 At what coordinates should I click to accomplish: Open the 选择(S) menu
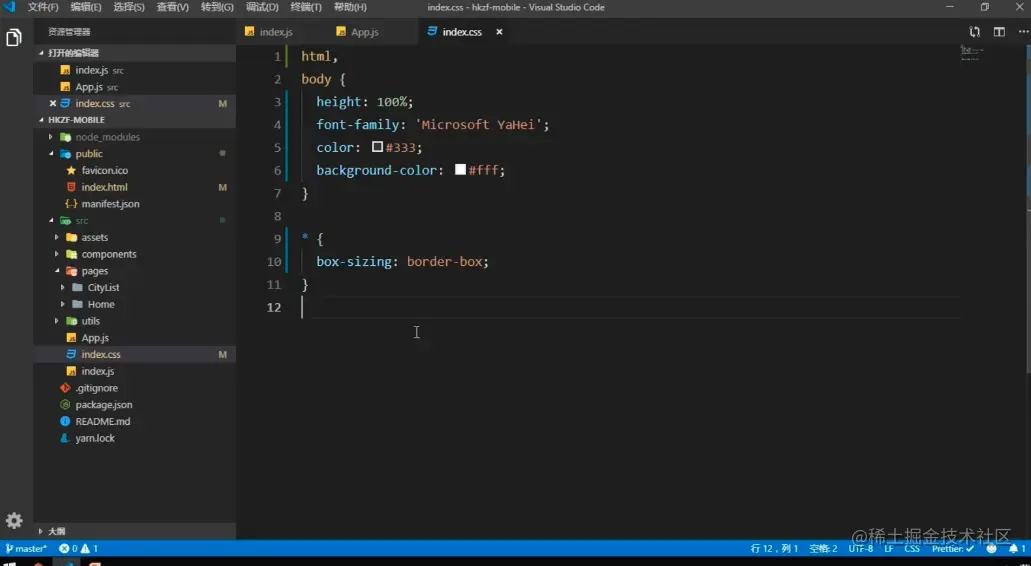point(129,7)
